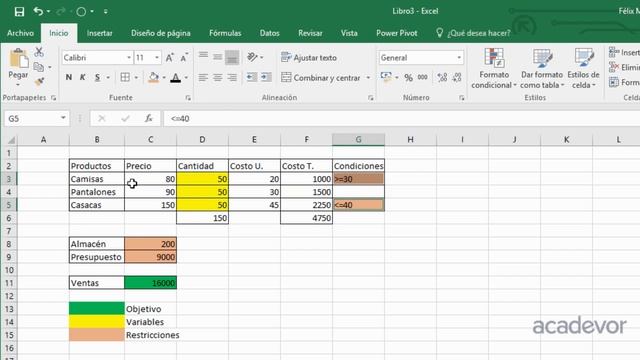Switch to the Fórmulas tab

point(225,33)
